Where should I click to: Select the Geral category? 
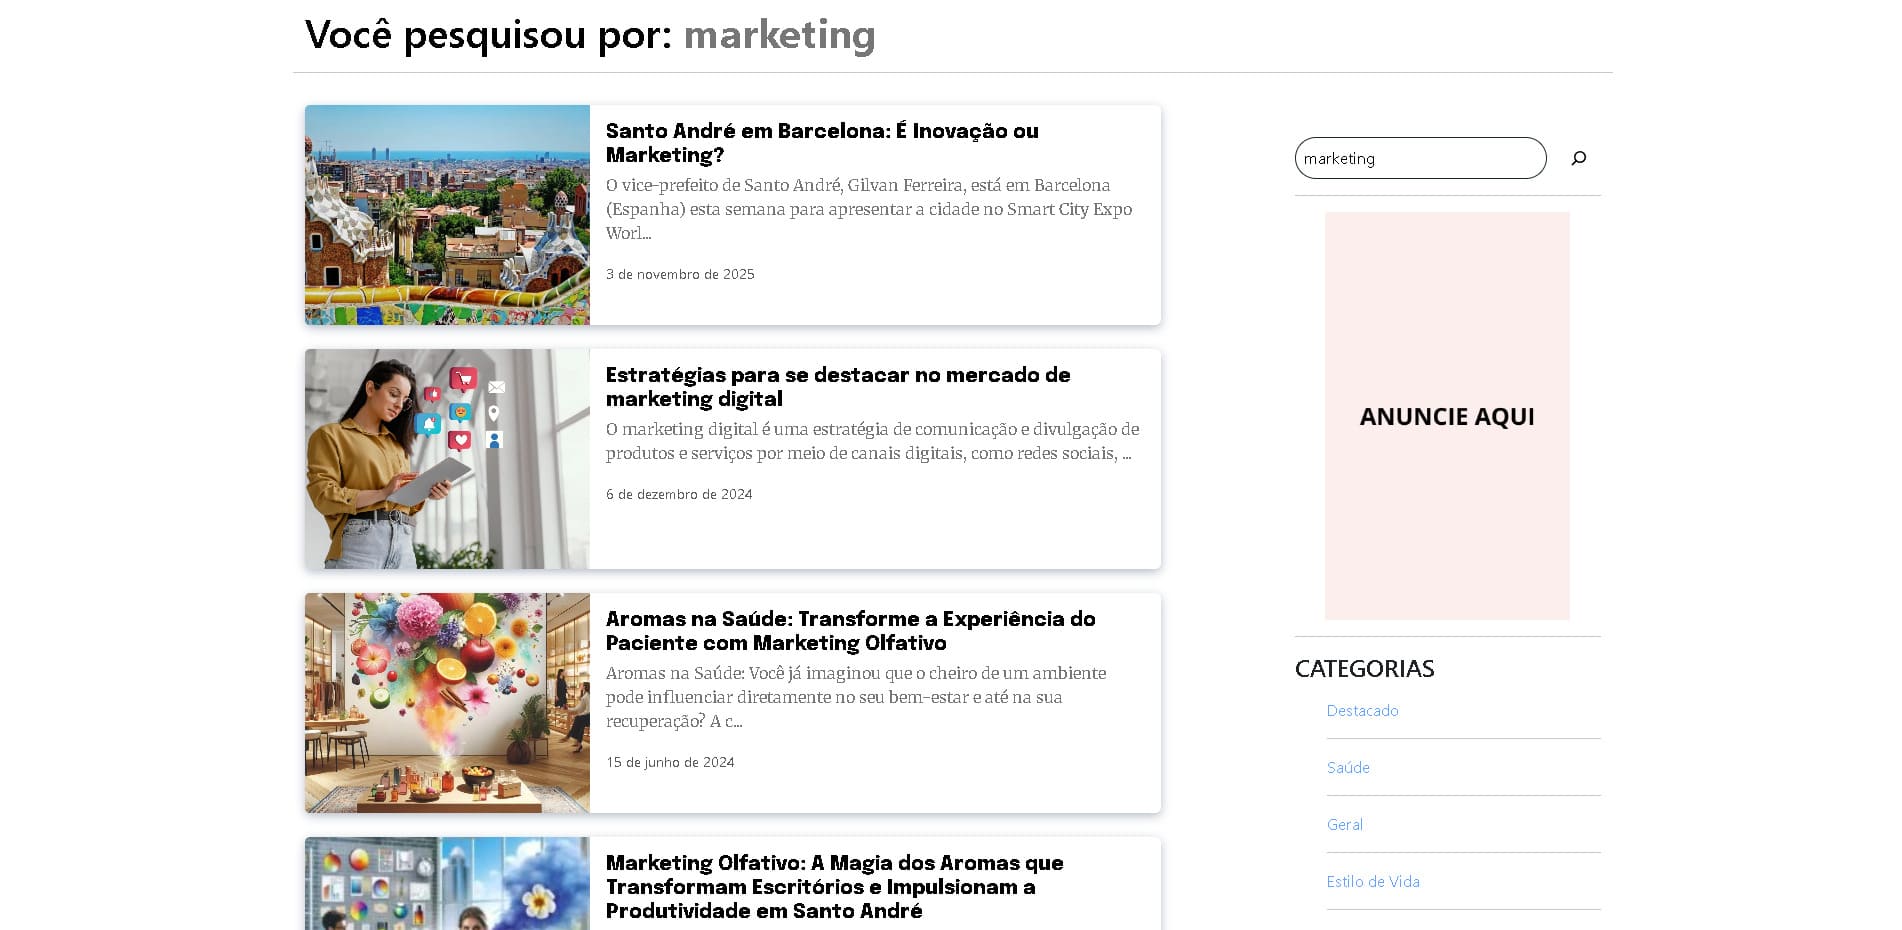point(1344,825)
